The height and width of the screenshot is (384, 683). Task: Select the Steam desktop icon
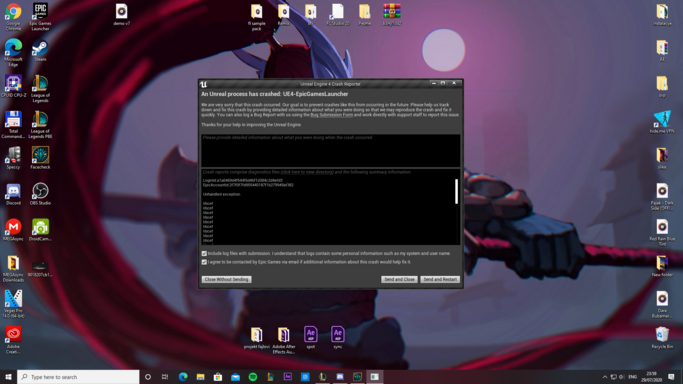click(x=40, y=51)
